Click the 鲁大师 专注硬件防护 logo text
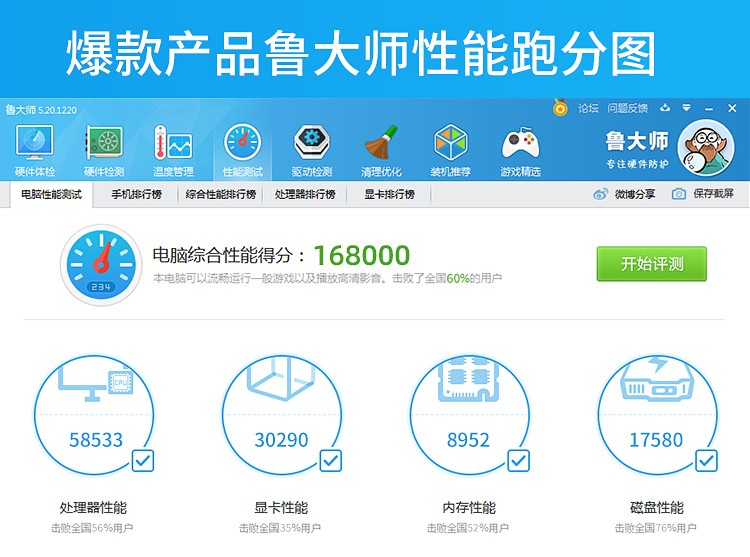This screenshot has width=750, height=557. pyautogui.click(x=637, y=150)
